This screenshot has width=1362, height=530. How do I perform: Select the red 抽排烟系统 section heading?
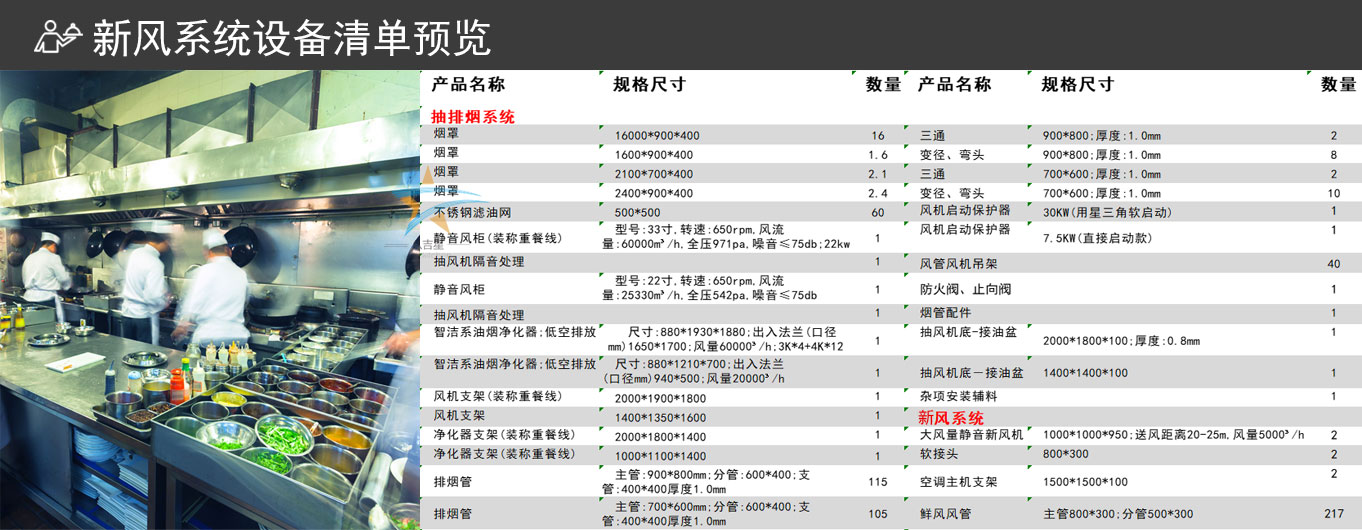tap(472, 116)
